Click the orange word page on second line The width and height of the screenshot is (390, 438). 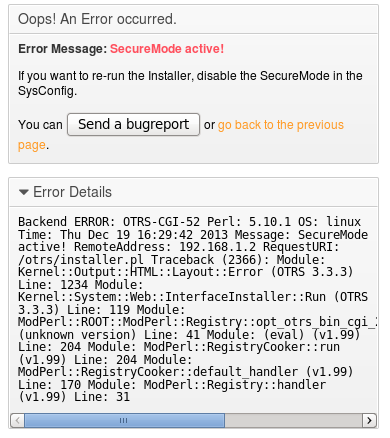pyautogui.click(x=32, y=145)
